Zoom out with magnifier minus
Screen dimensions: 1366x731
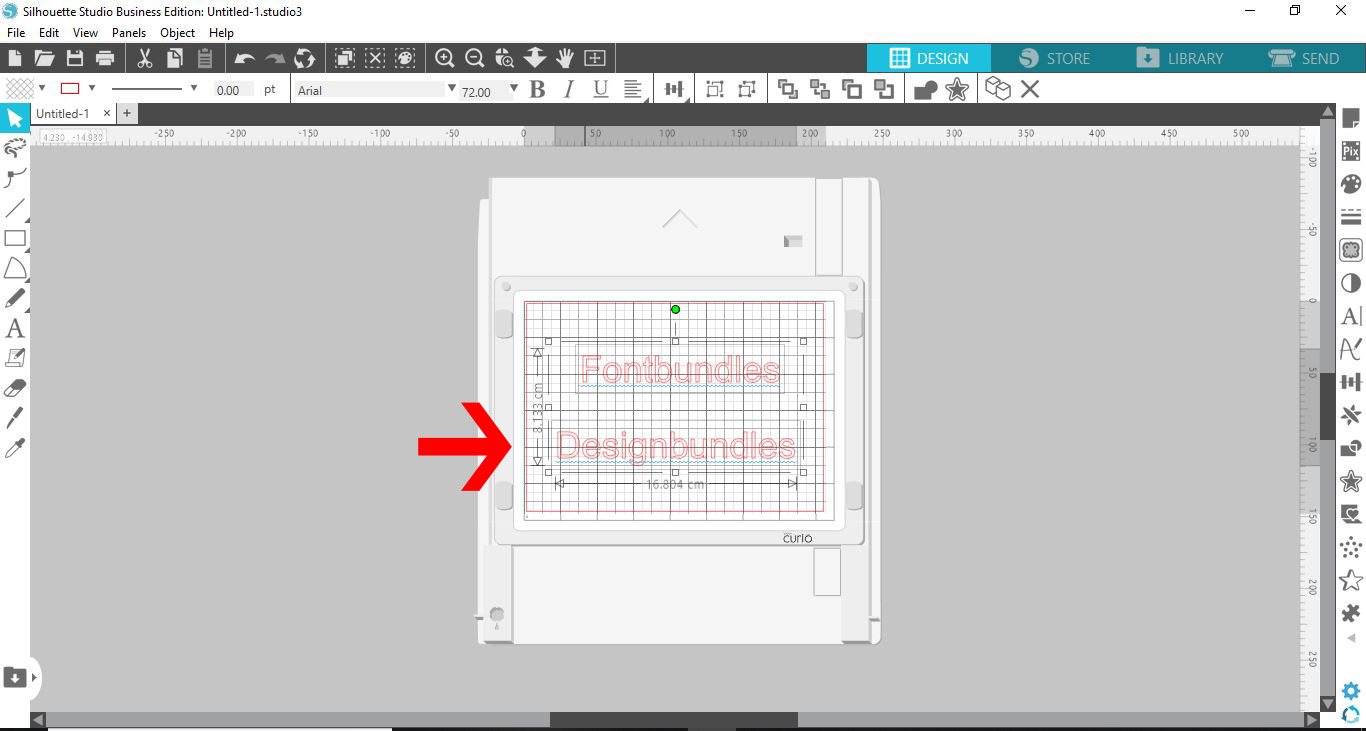point(475,58)
